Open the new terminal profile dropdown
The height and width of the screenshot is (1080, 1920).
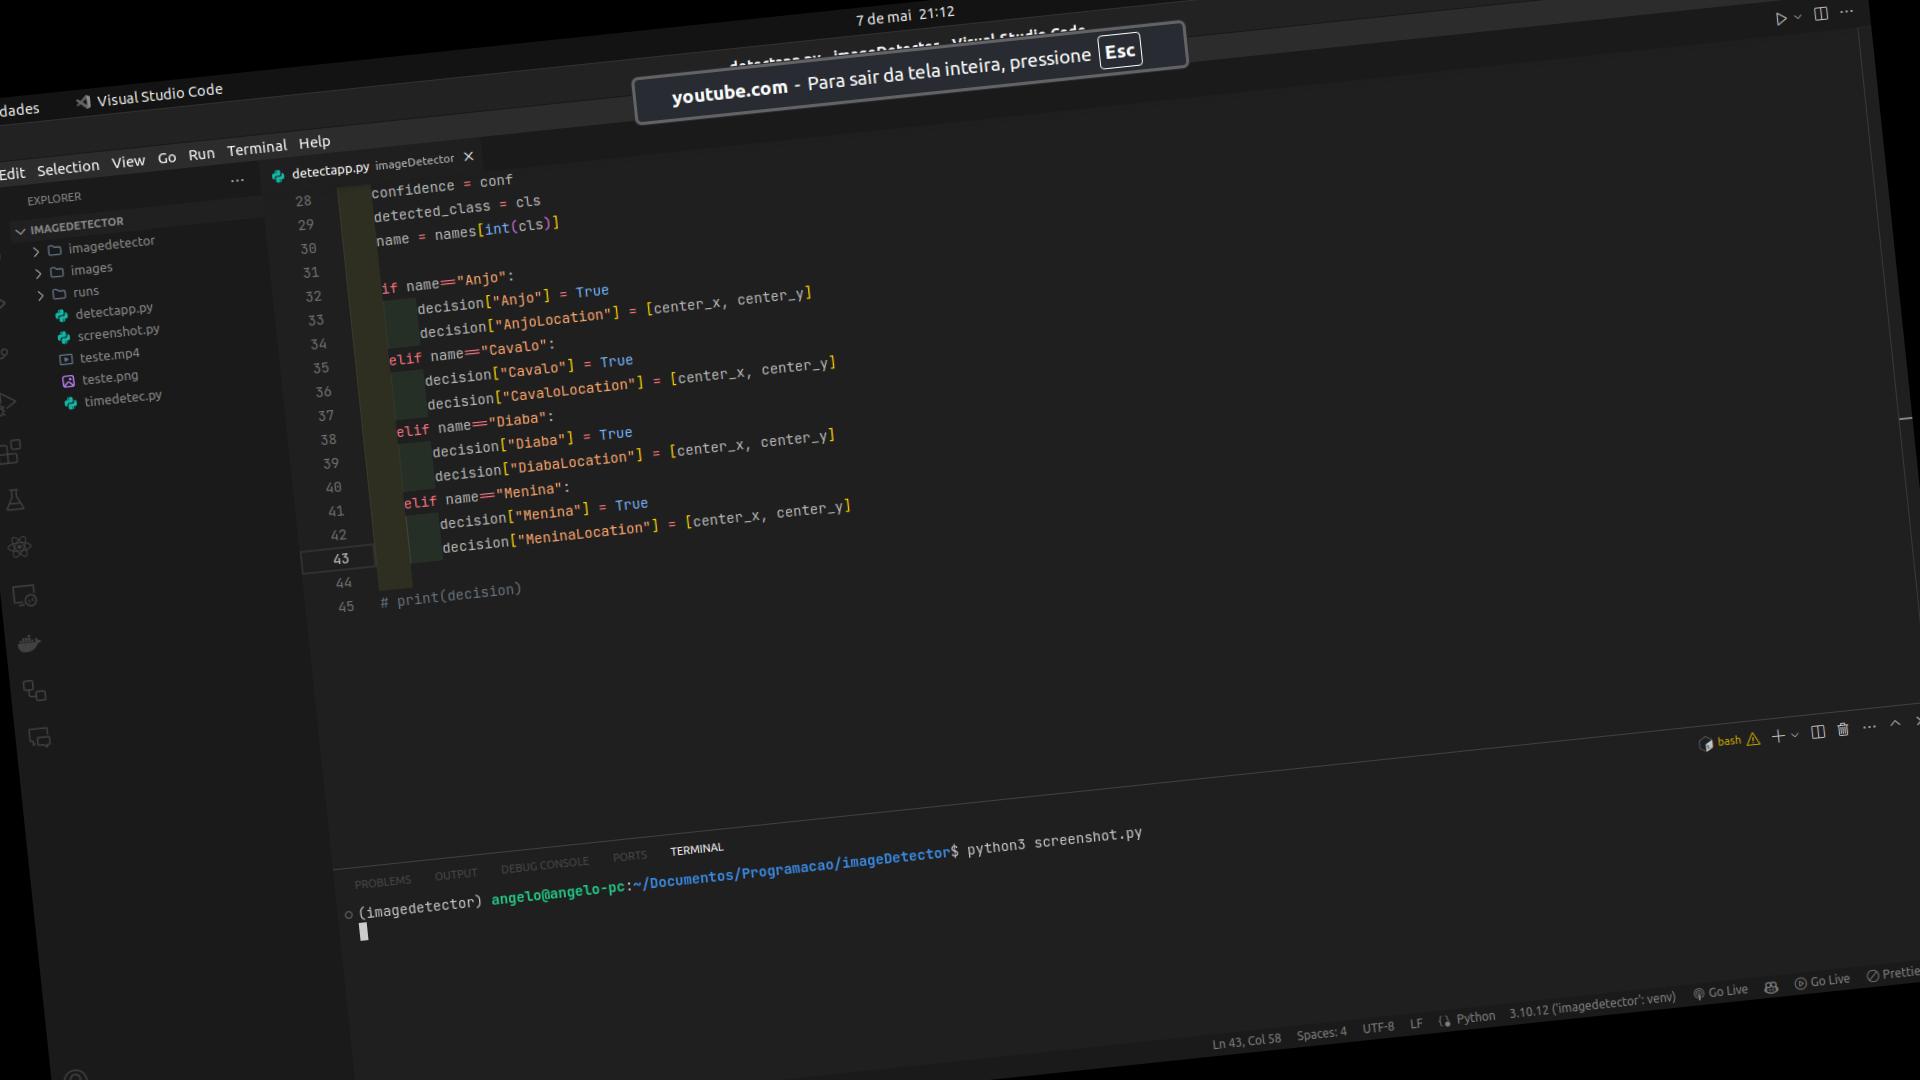[1795, 735]
